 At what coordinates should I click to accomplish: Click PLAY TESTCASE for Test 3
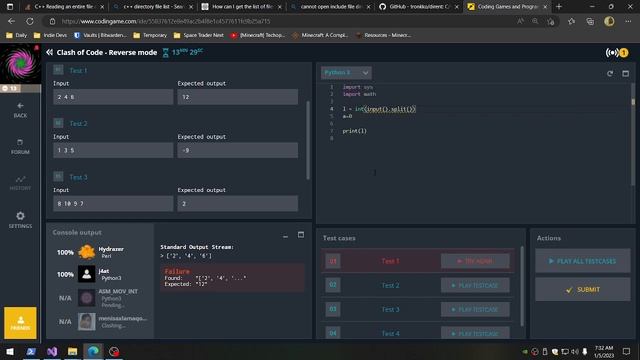coord(475,309)
